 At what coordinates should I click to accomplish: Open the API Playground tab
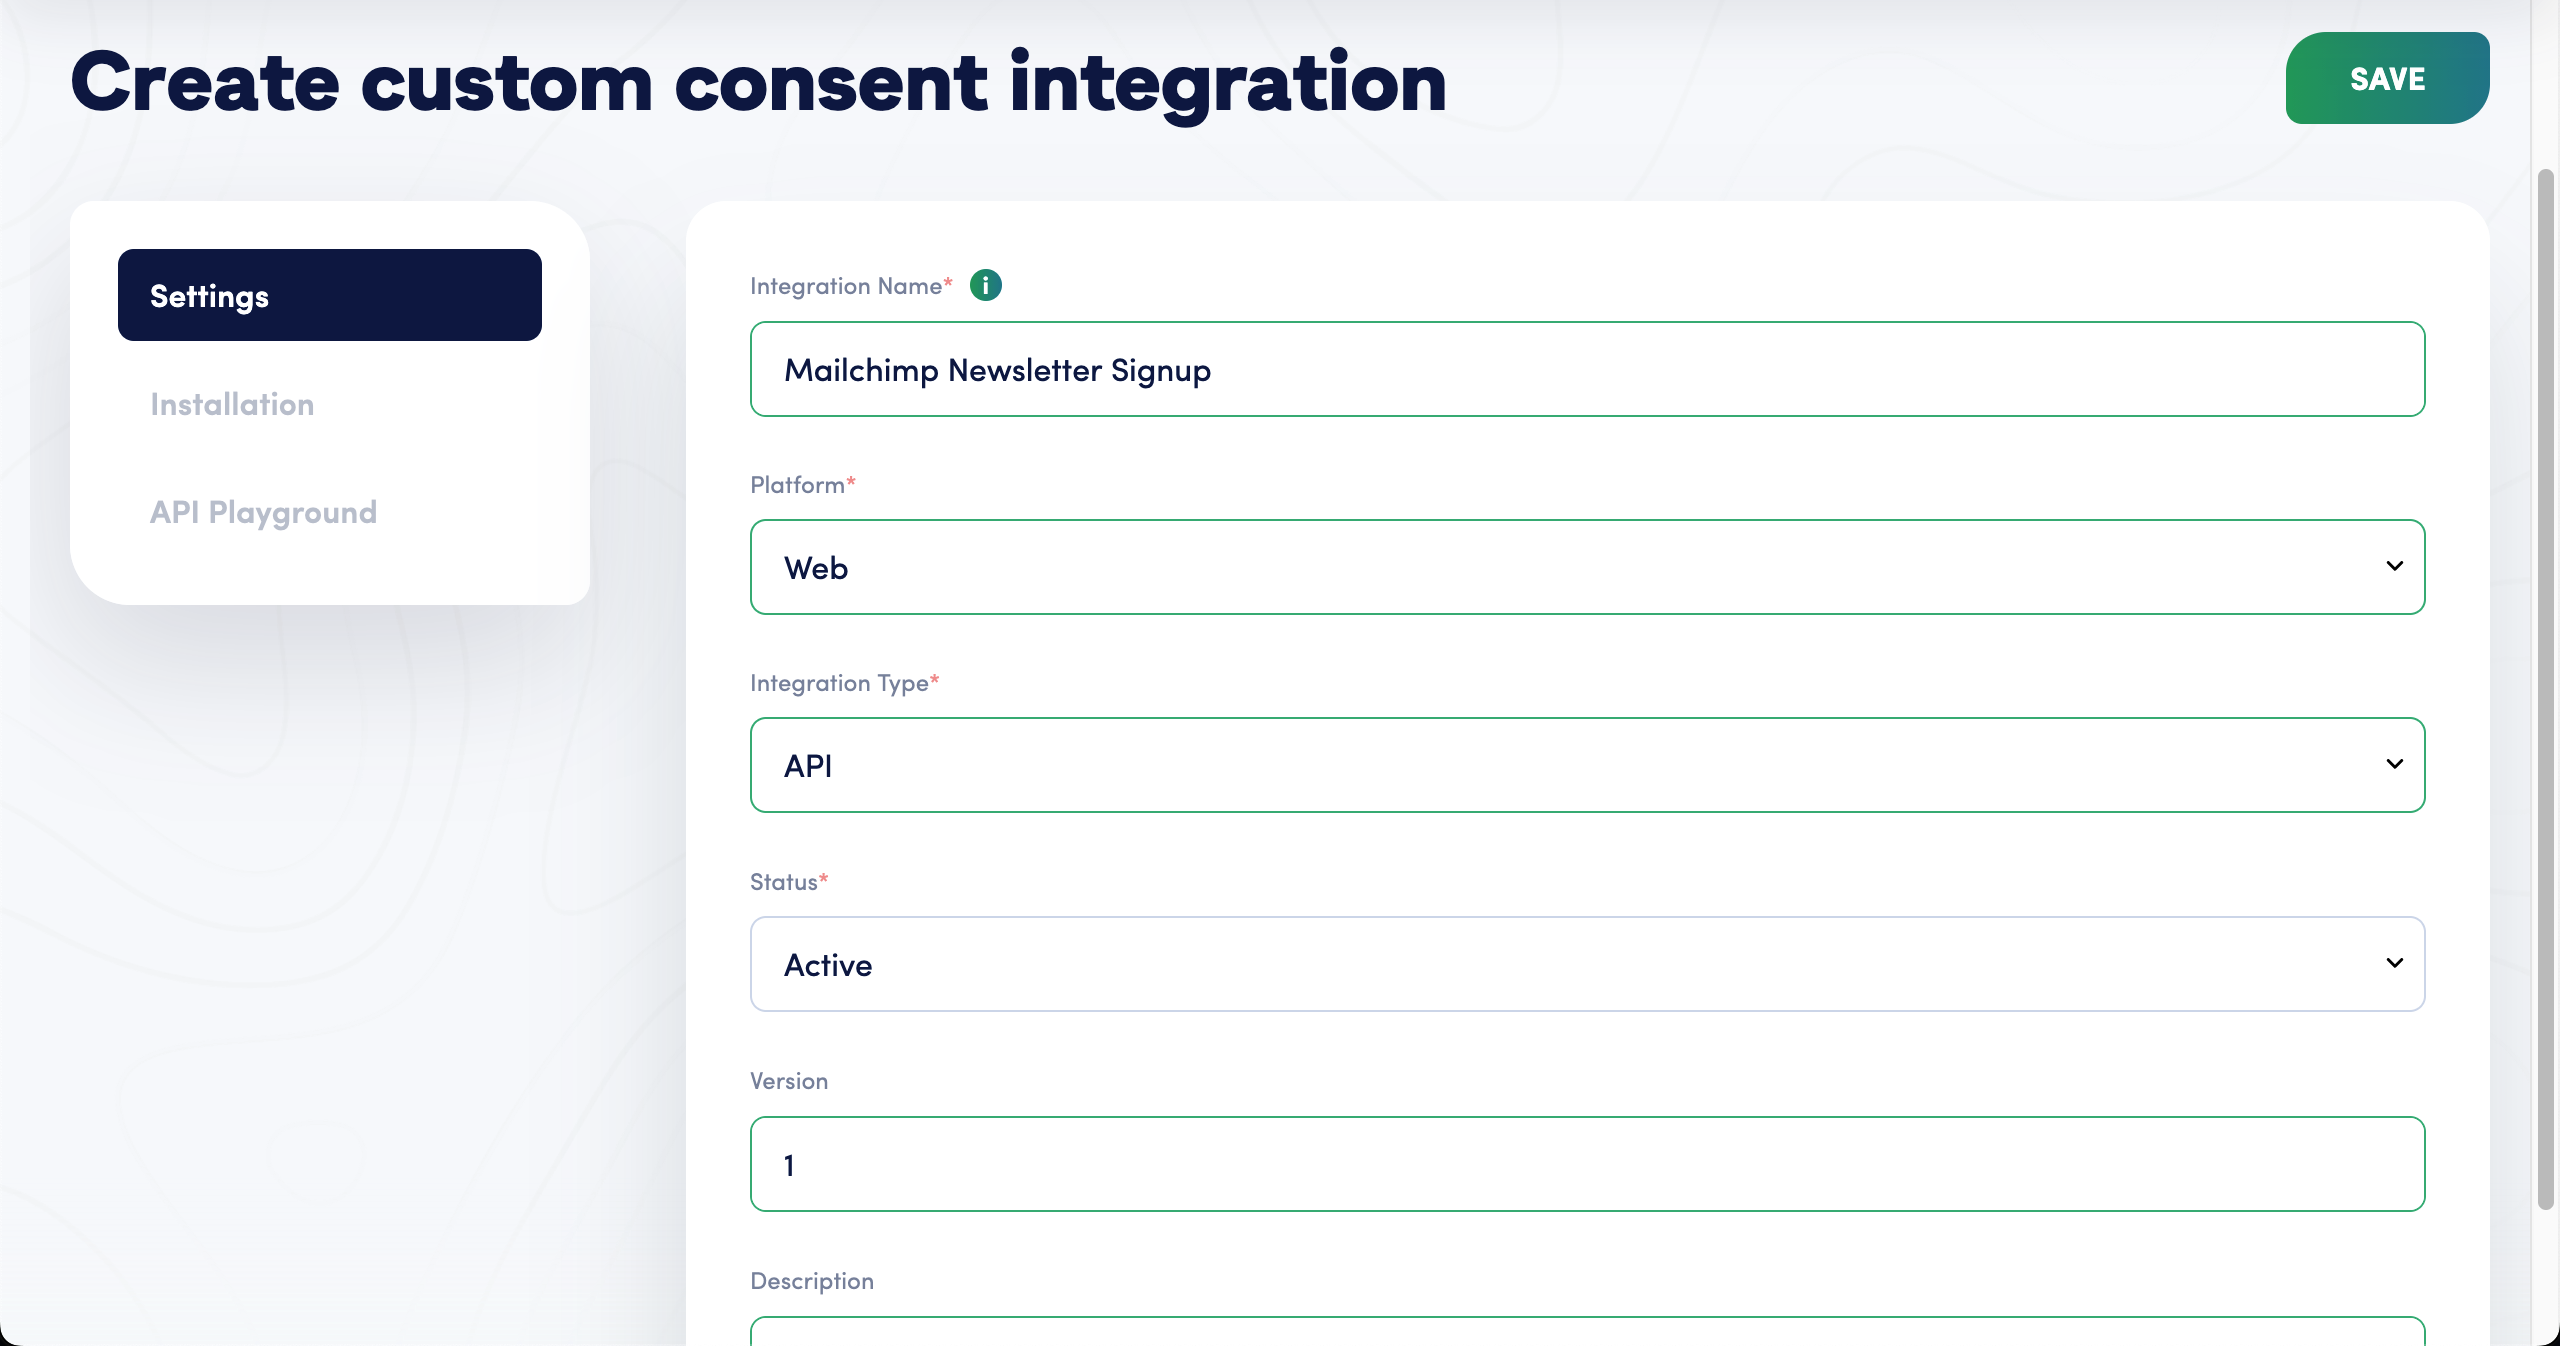tap(264, 512)
